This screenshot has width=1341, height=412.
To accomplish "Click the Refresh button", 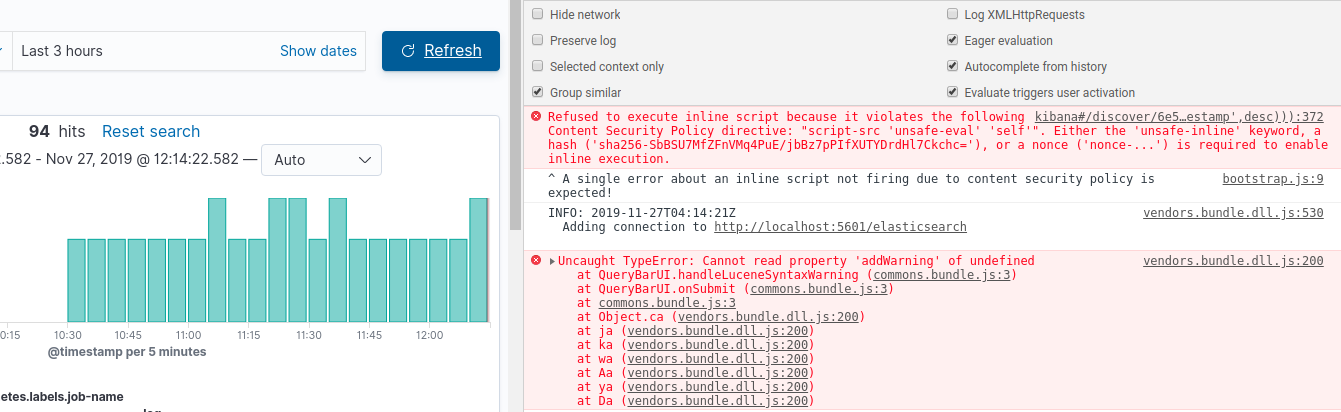I will tap(440, 51).
